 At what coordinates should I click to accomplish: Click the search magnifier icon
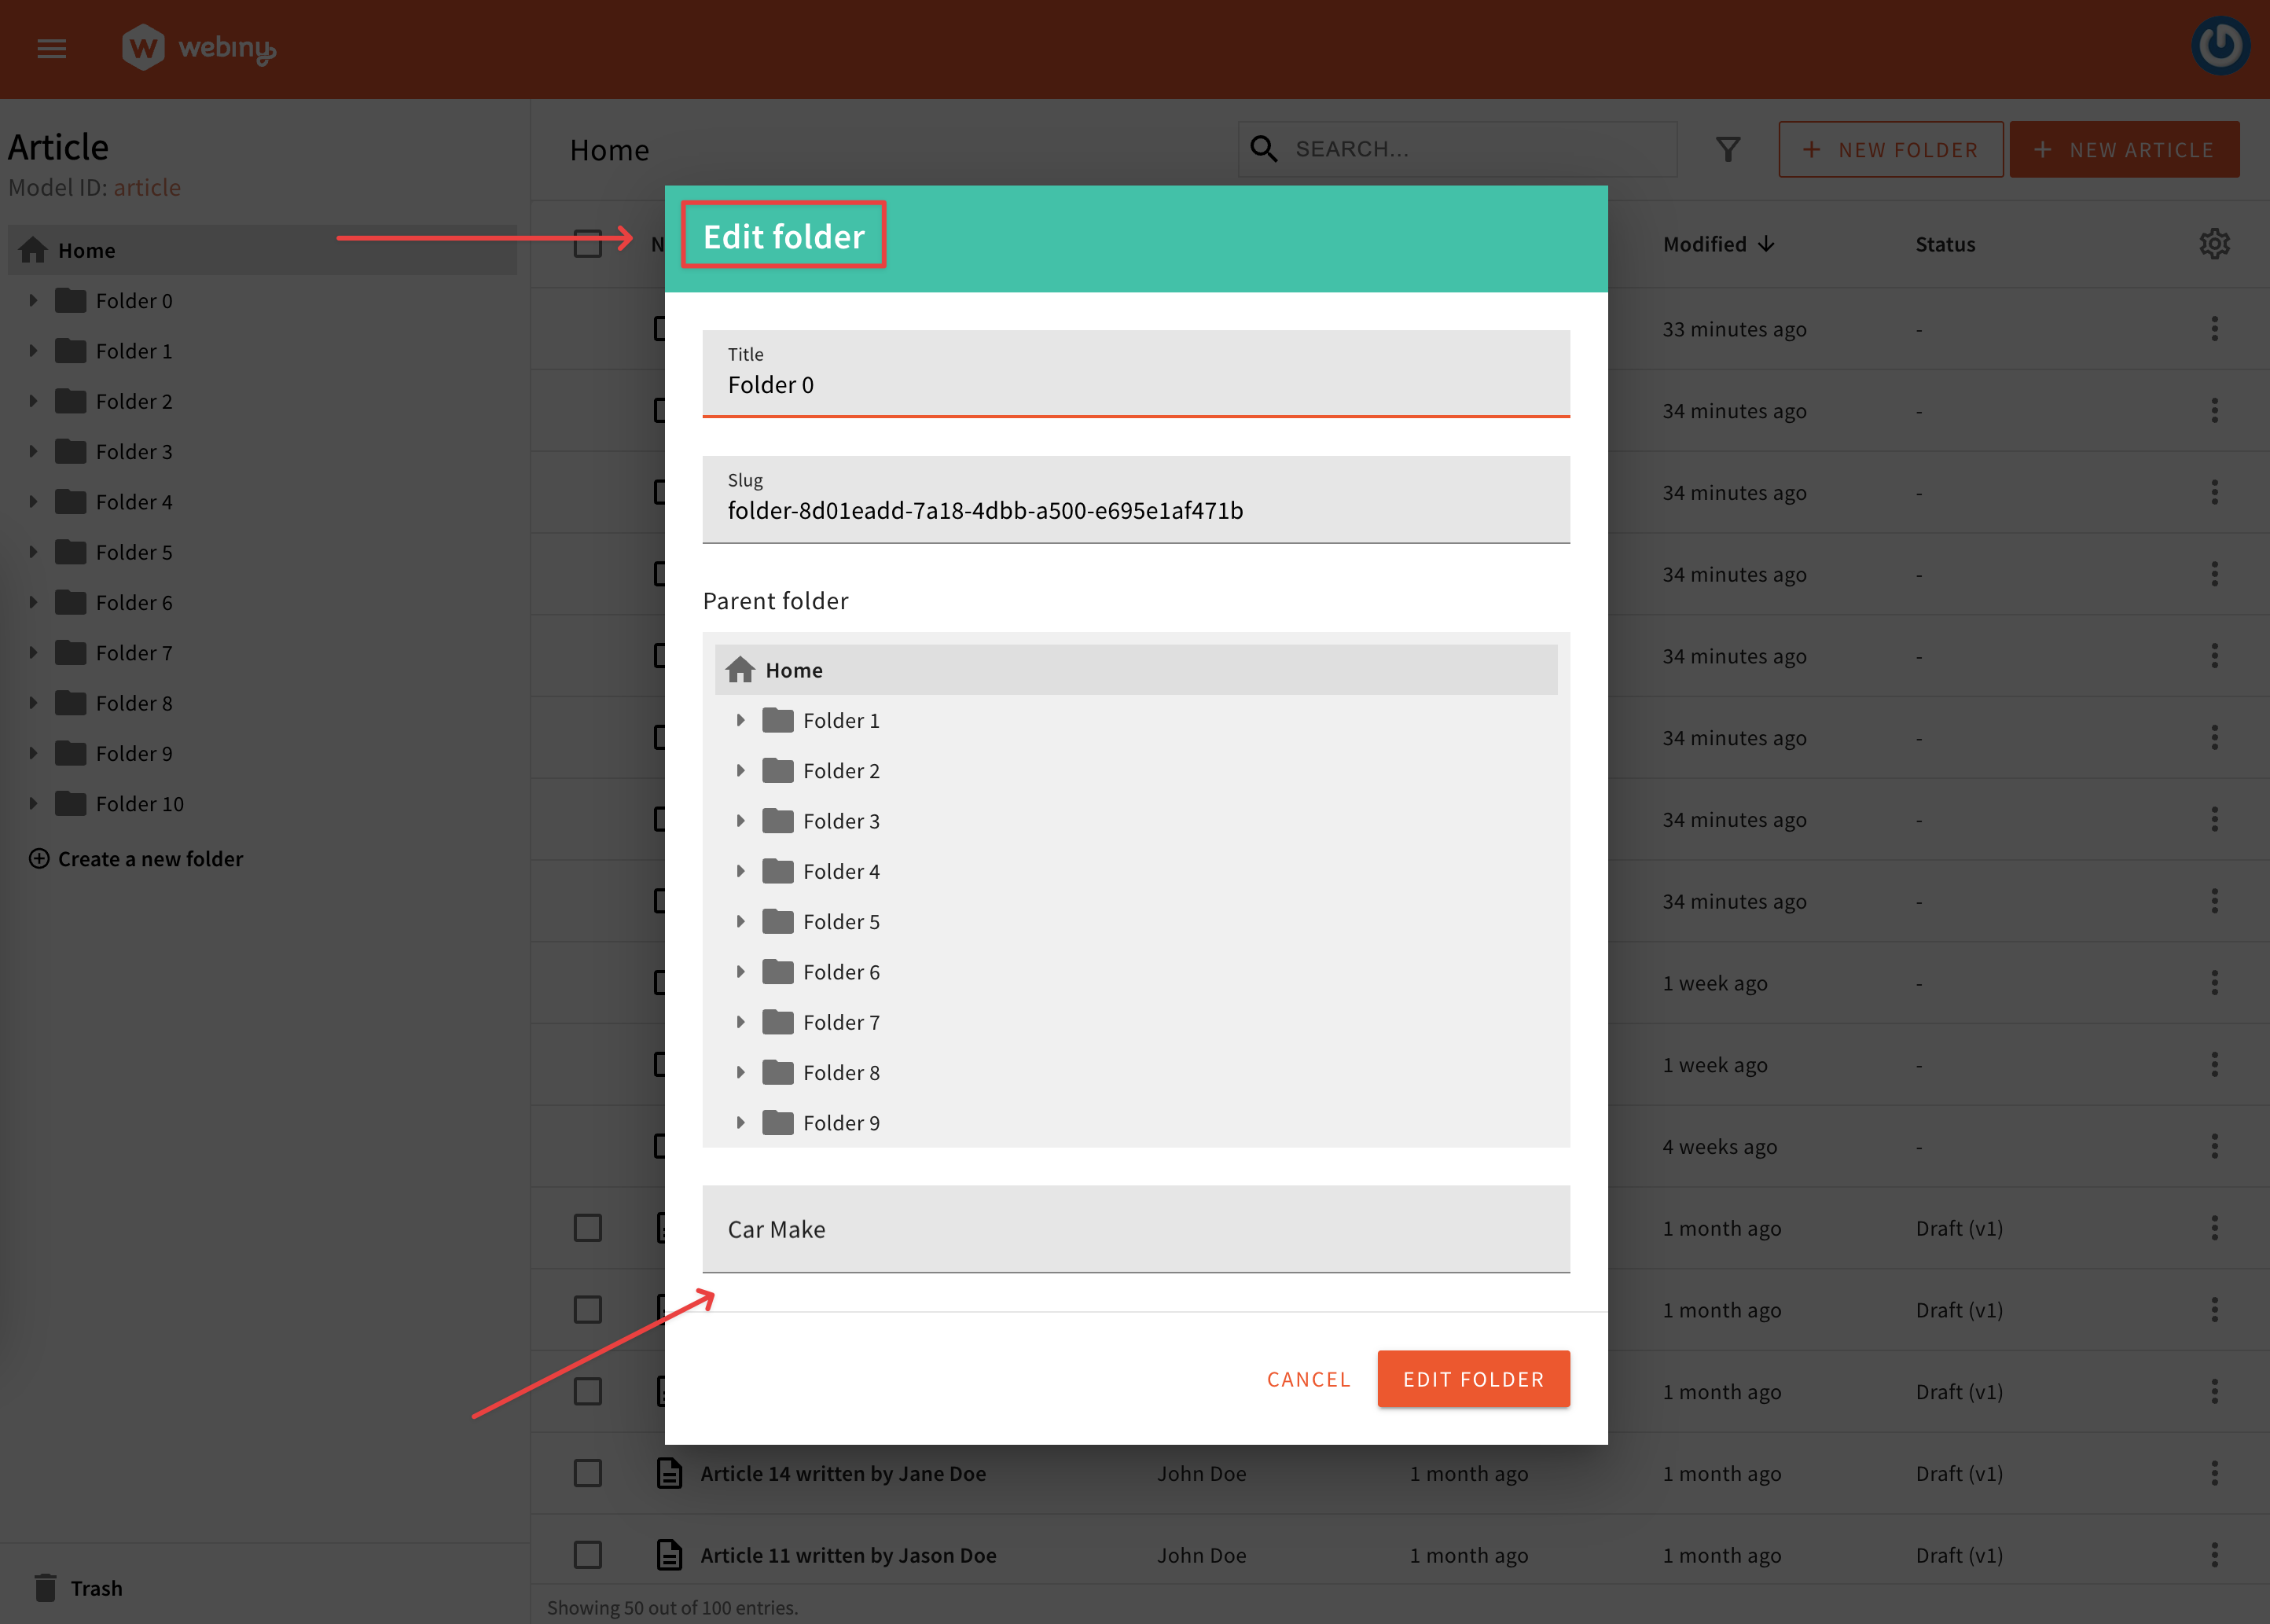(1263, 148)
